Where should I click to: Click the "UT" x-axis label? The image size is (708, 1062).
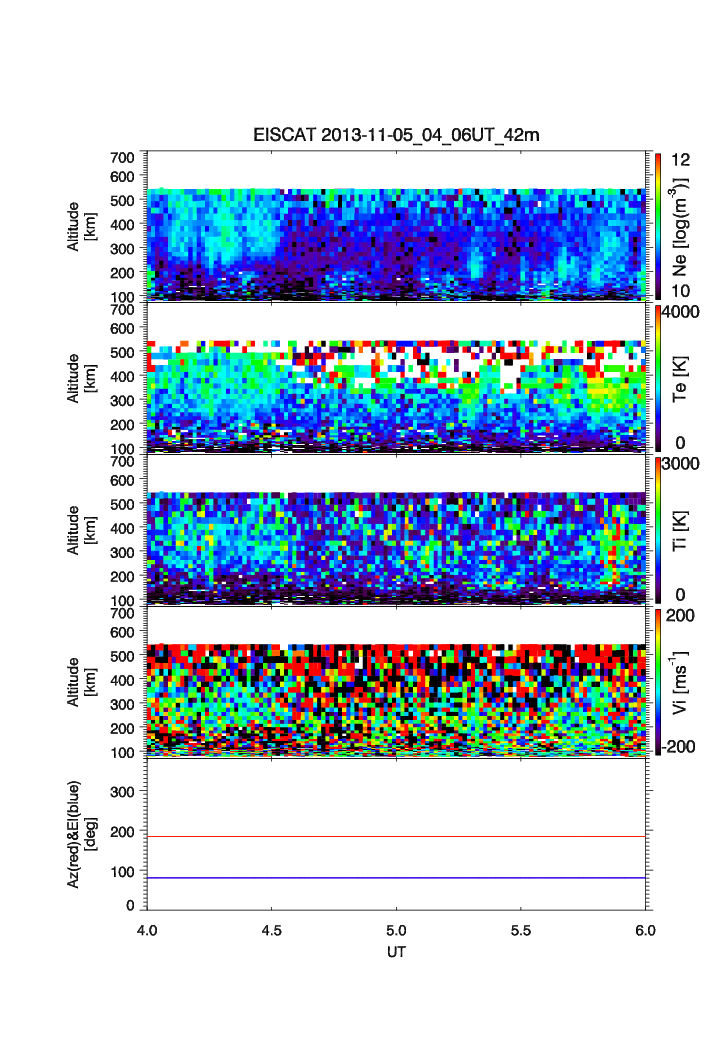click(396, 952)
